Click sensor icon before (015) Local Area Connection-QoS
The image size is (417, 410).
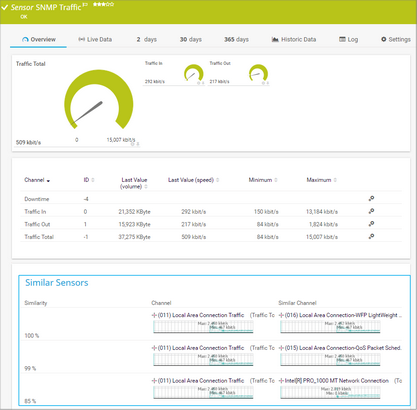(x=281, y=348)
